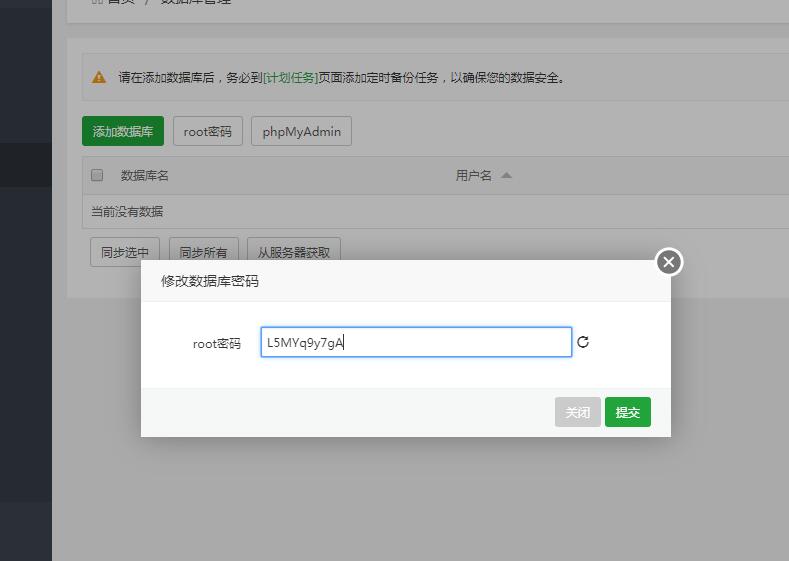The width and height of the screenshot is (789, 561).
Task: Click the 用户名 column header text
Action: coord(474,176)
